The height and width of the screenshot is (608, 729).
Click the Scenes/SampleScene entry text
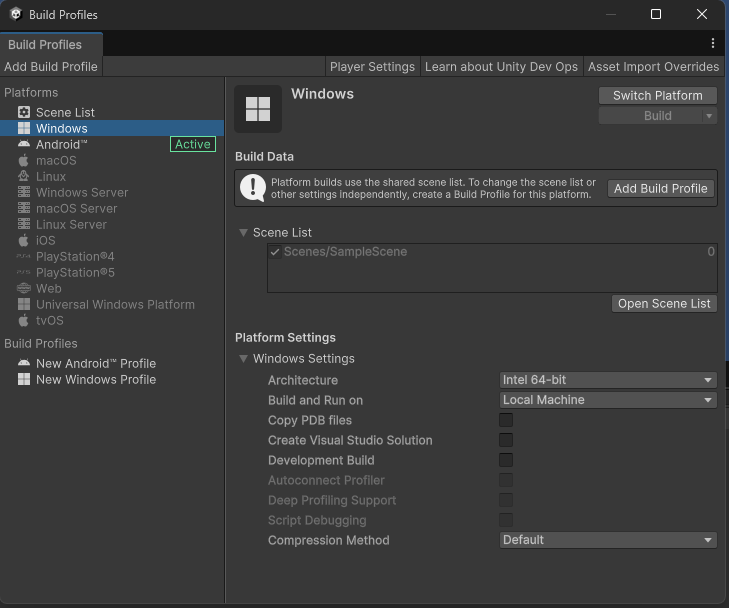coord(345,251)
